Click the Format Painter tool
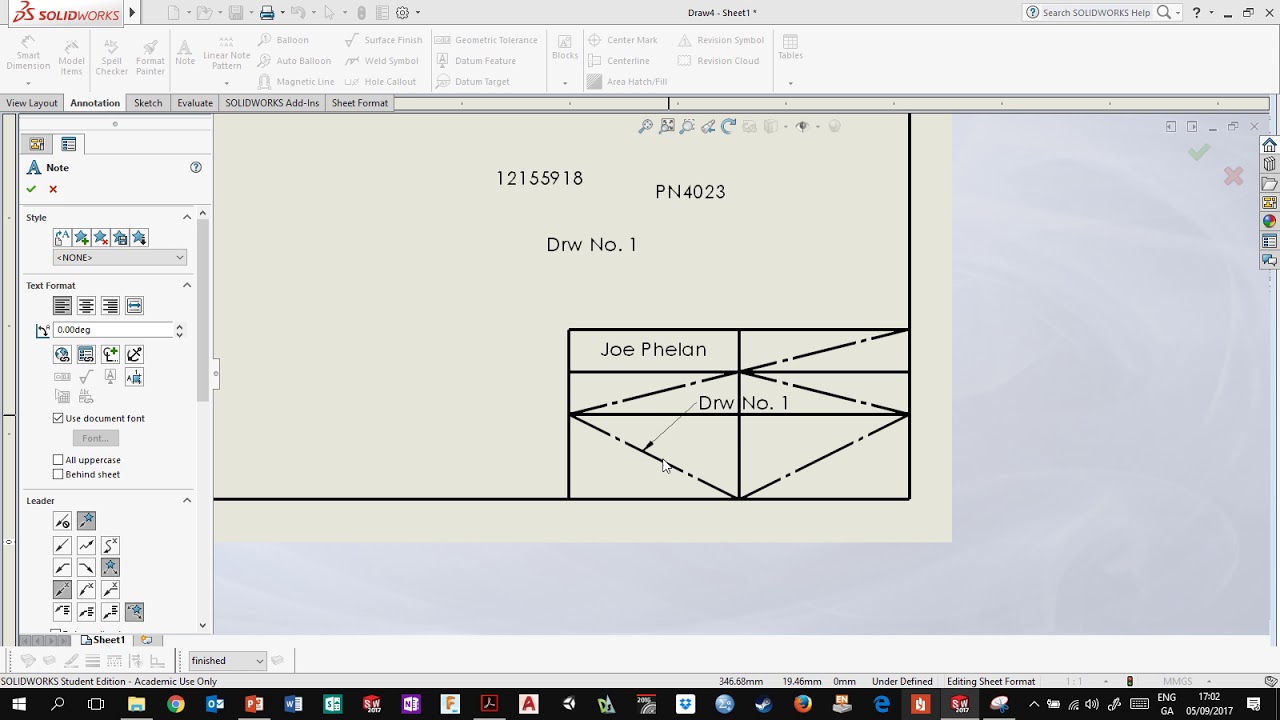Viewport: 1280px width, 720px height. (x=150, y=58)
